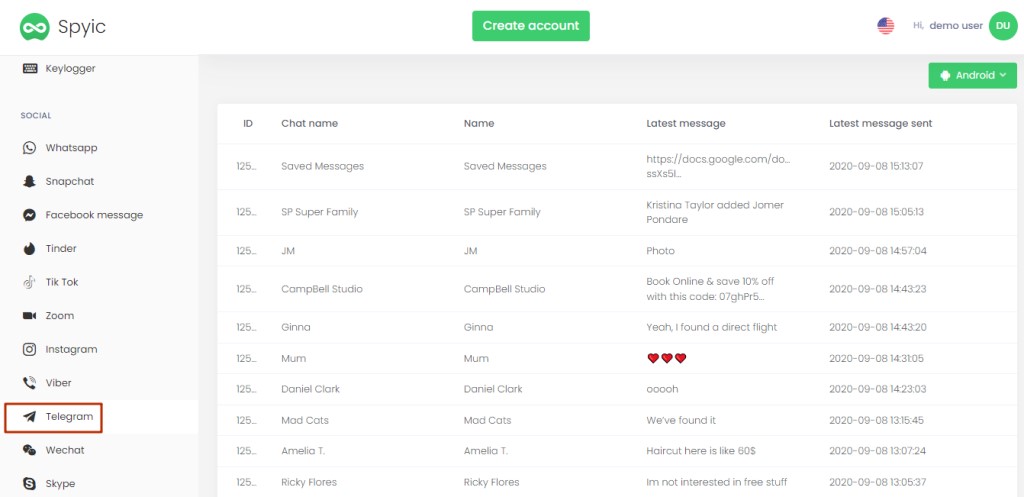Click the Mum chat name cell
This screenshot has width=1024, height=497.
pyautogui.click(x=293, y=359)
